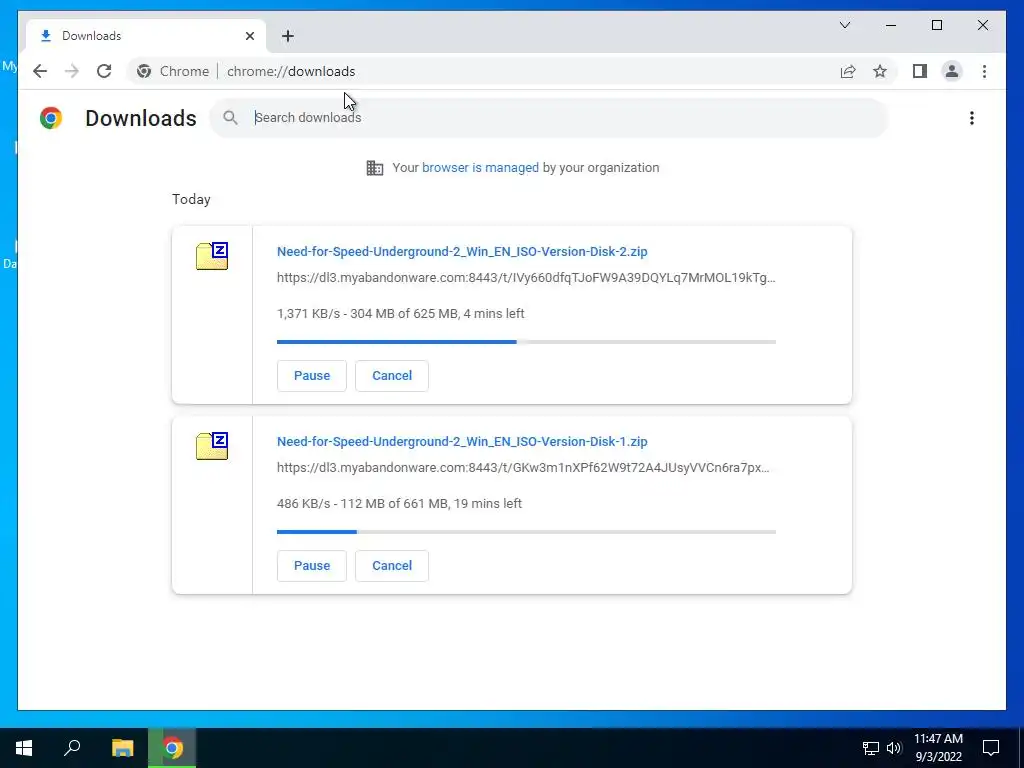Screen dimensions: 1024x768
Task: Go back using the browser back arrow
Action: tap(40, 71)
